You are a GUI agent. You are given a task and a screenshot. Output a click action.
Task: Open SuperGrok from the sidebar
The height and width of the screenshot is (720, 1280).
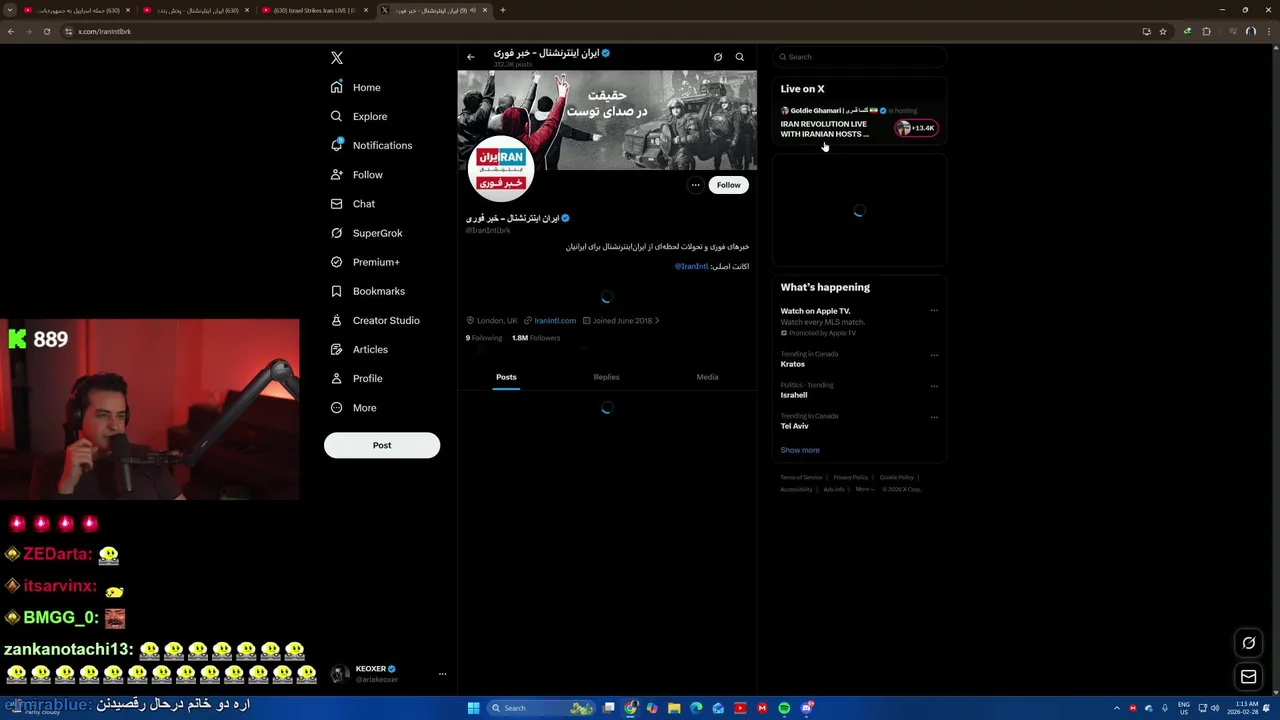[367, 233]
